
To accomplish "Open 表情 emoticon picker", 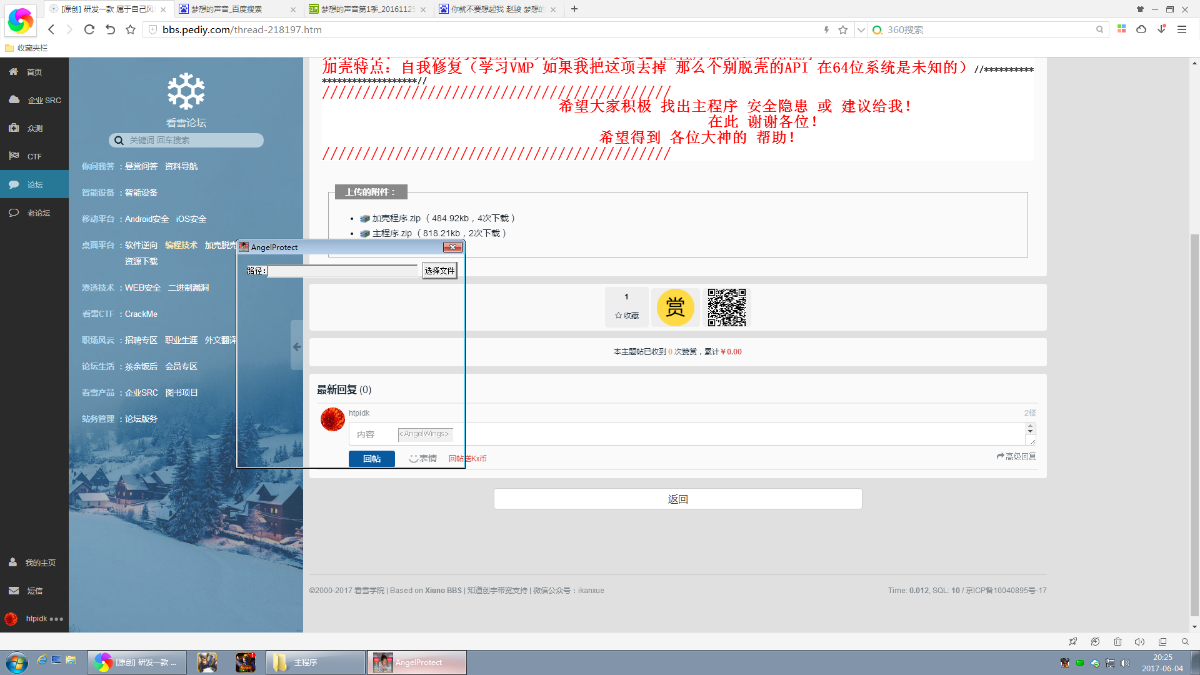I will click(x=423, y=458).
